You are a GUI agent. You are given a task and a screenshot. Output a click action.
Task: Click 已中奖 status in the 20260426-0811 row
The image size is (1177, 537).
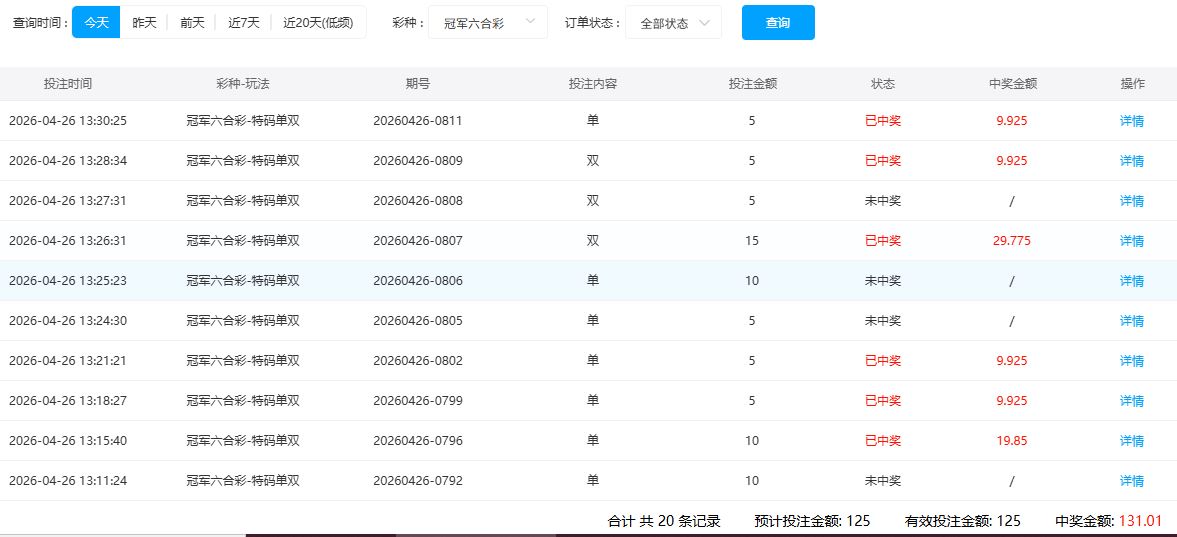[x=883, y=121]
